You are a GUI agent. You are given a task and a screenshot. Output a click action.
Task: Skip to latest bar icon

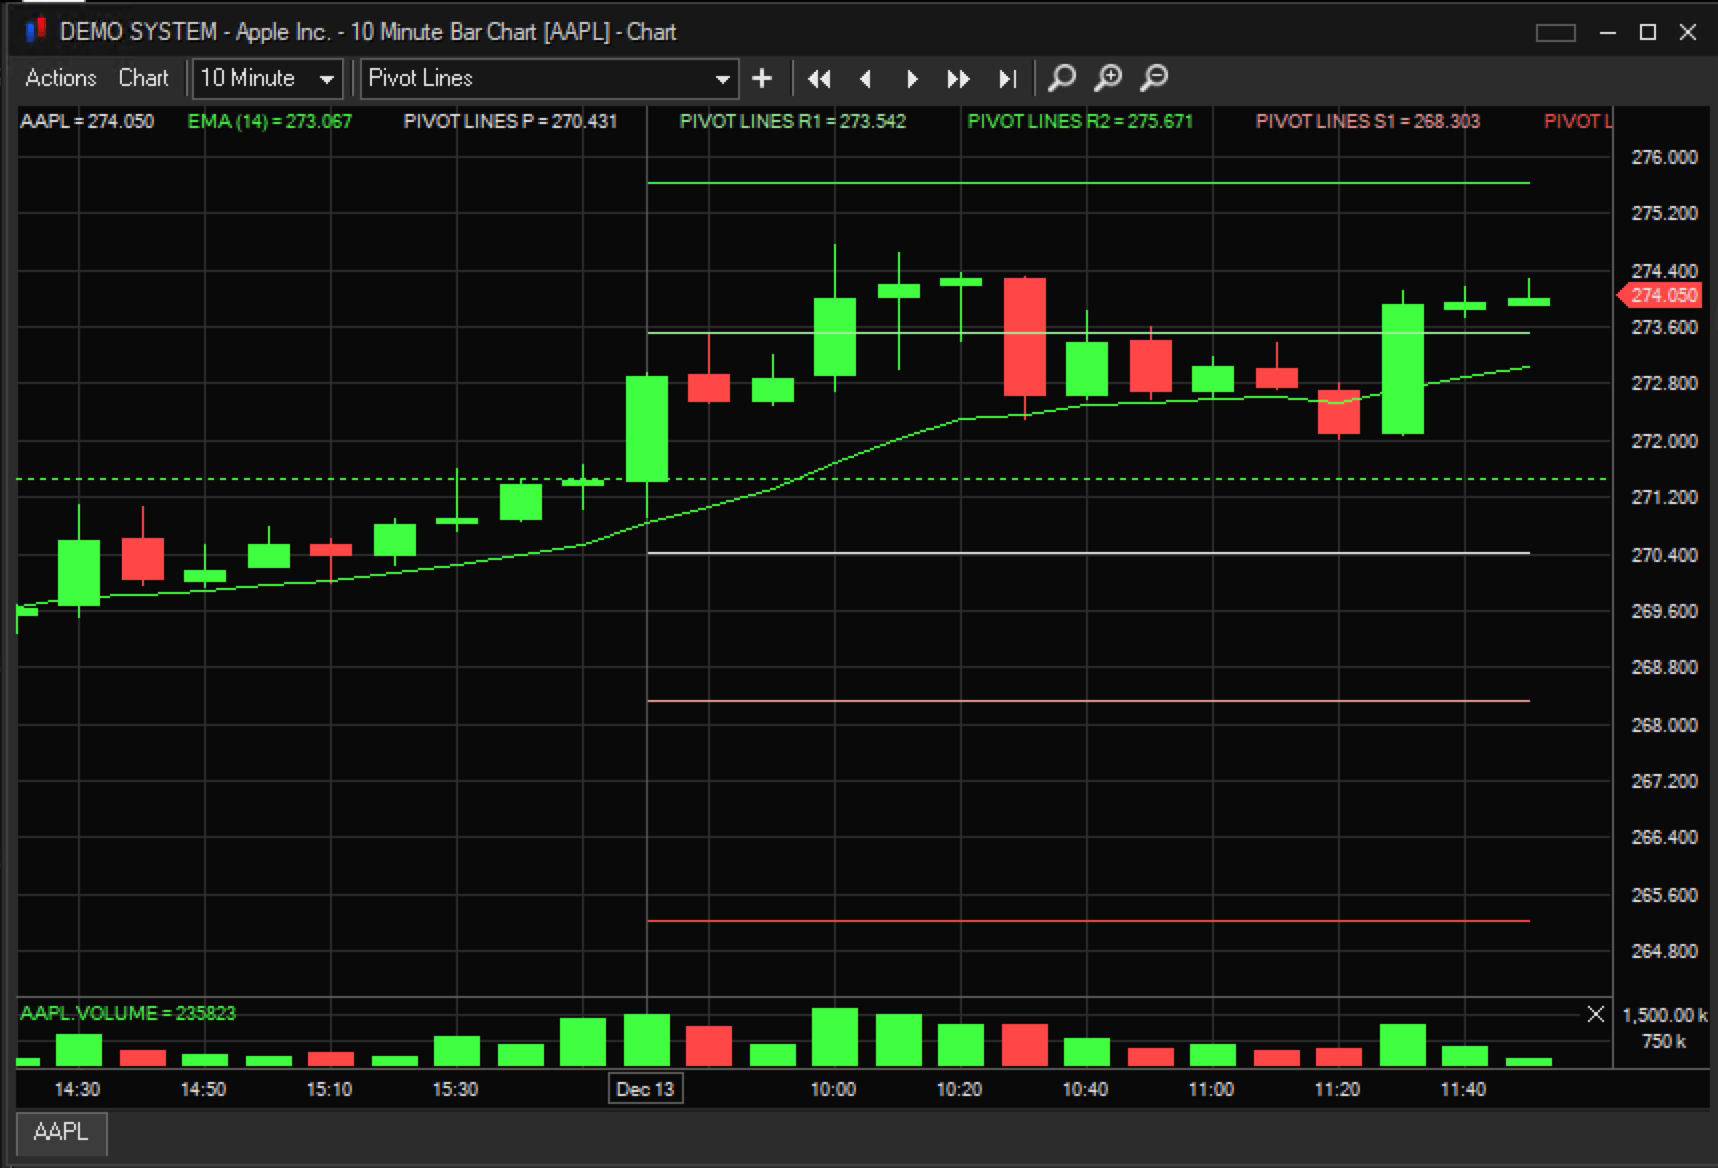pyautogui.click(x=1007, y=78)
